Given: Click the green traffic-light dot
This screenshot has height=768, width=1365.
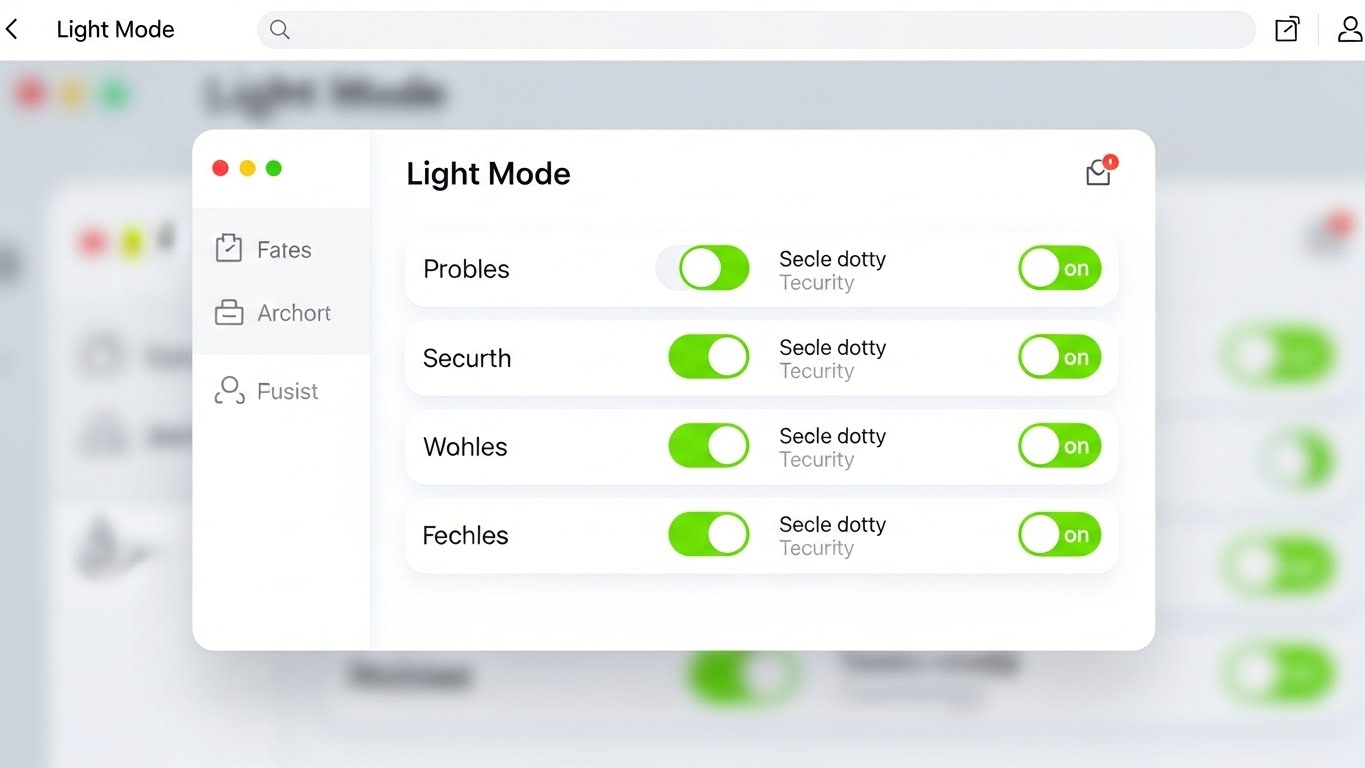Looking at the screenshot, I should (x=274, y=168).
